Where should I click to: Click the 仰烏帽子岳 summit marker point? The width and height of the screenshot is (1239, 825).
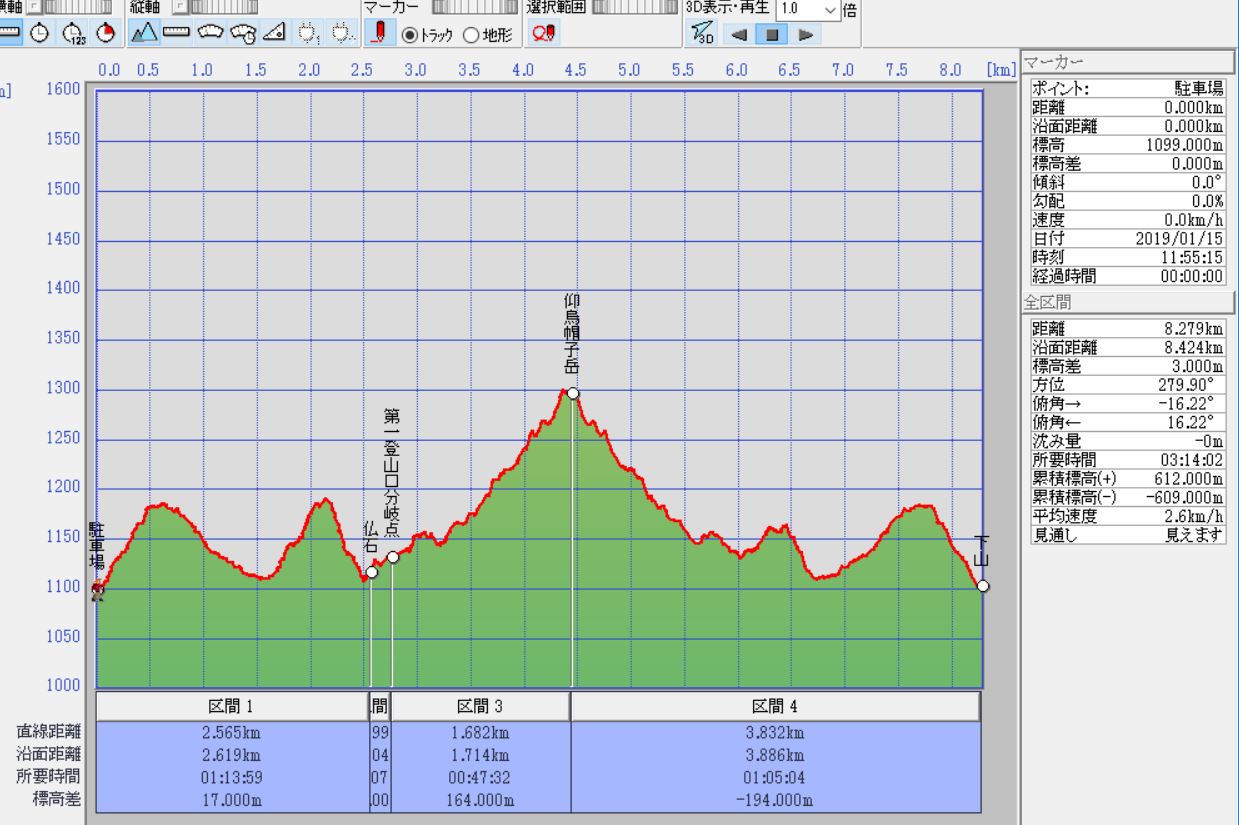click(x=573, y=393)
